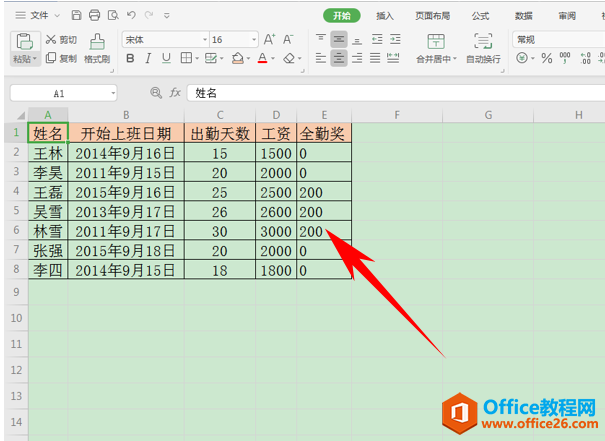The width and height of the screenshot is (605, 441).
Task: Toggle Underline formatting
Action: coord(166,59)
